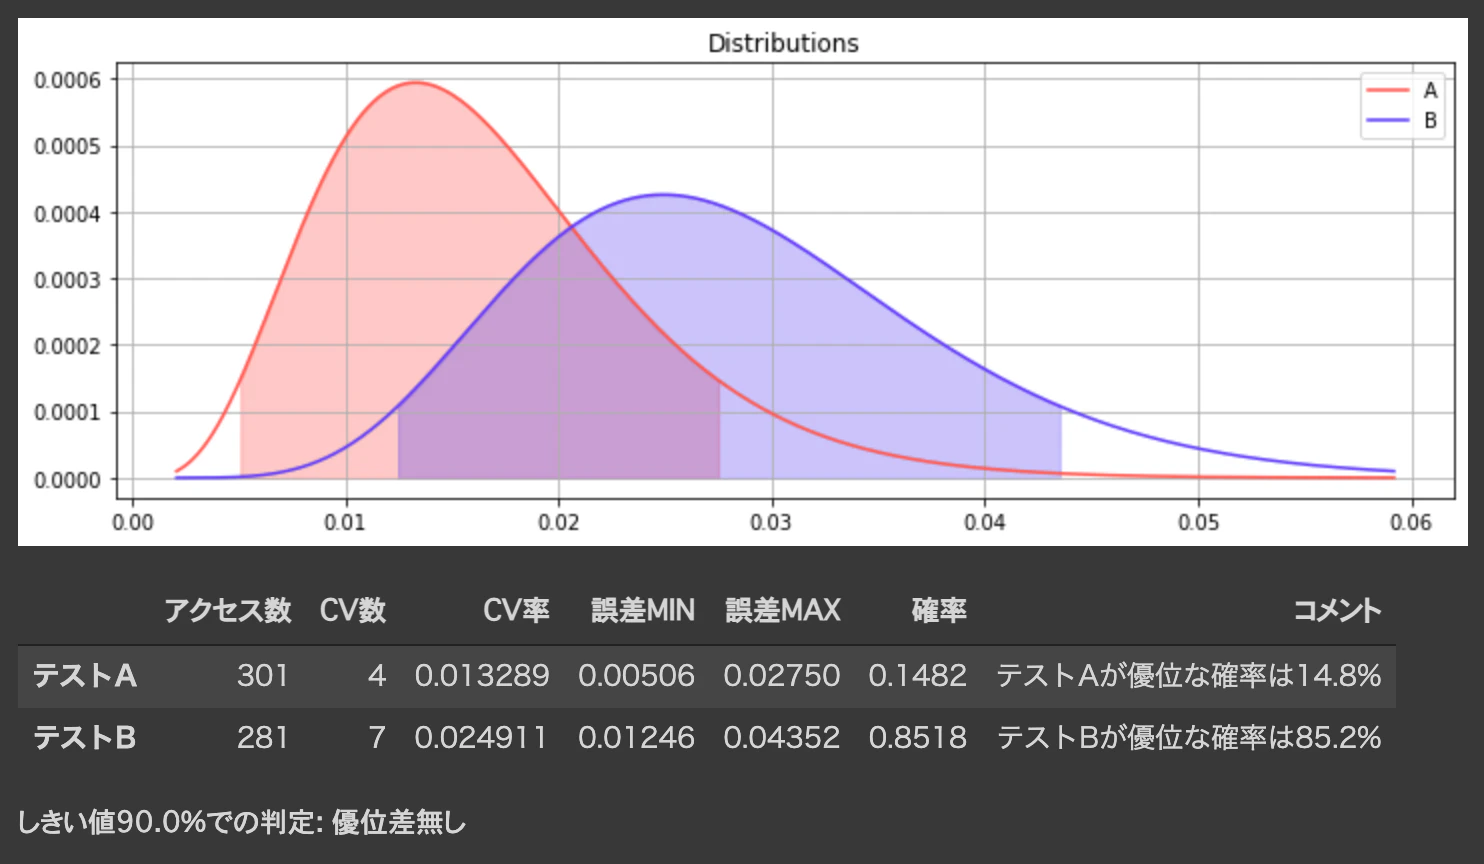The width and height of the screenshot is (1484, 864).
Task: Click the Distributions chart title
Action: (x=783, y=43)
